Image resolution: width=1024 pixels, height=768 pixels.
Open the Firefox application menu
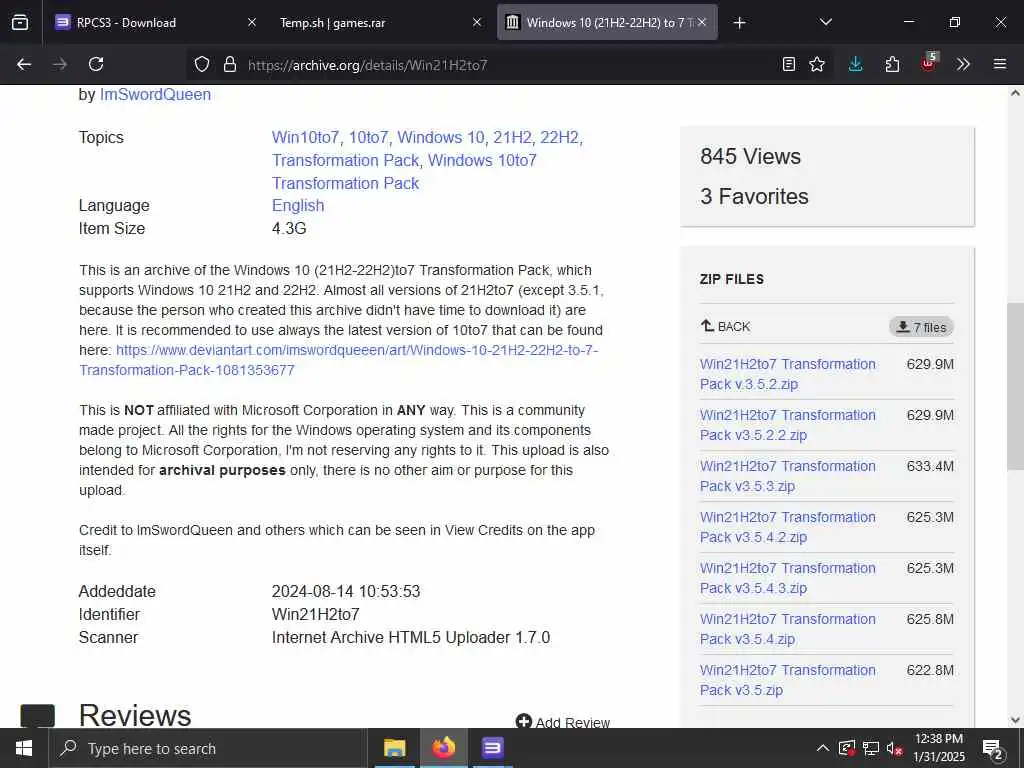pyautogui.click(x=1000, y=64)
